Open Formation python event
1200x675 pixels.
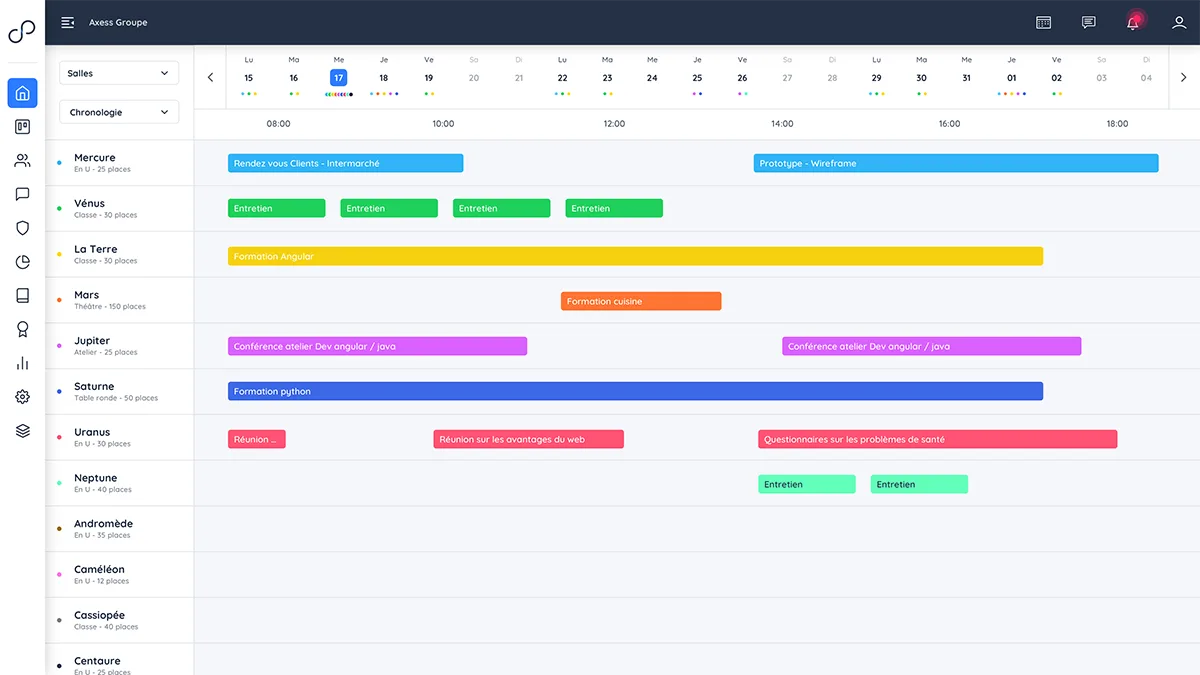pyautogui.click(x=635, y=391)
